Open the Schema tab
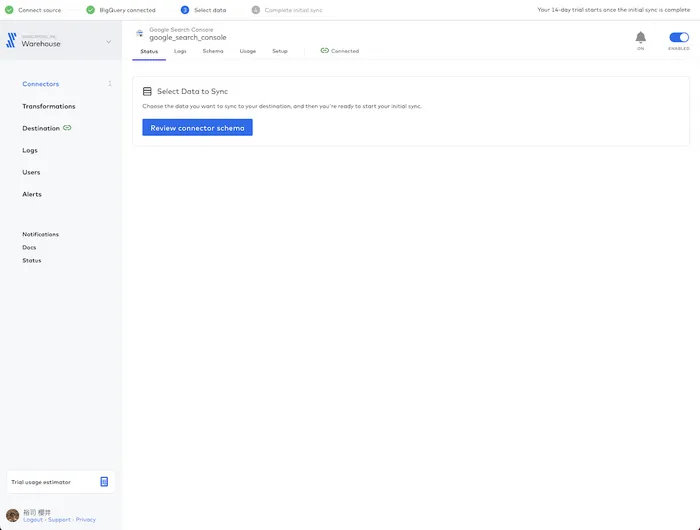Screen dimensions: 700x530 pyautogui.click(x=213, y=51)
